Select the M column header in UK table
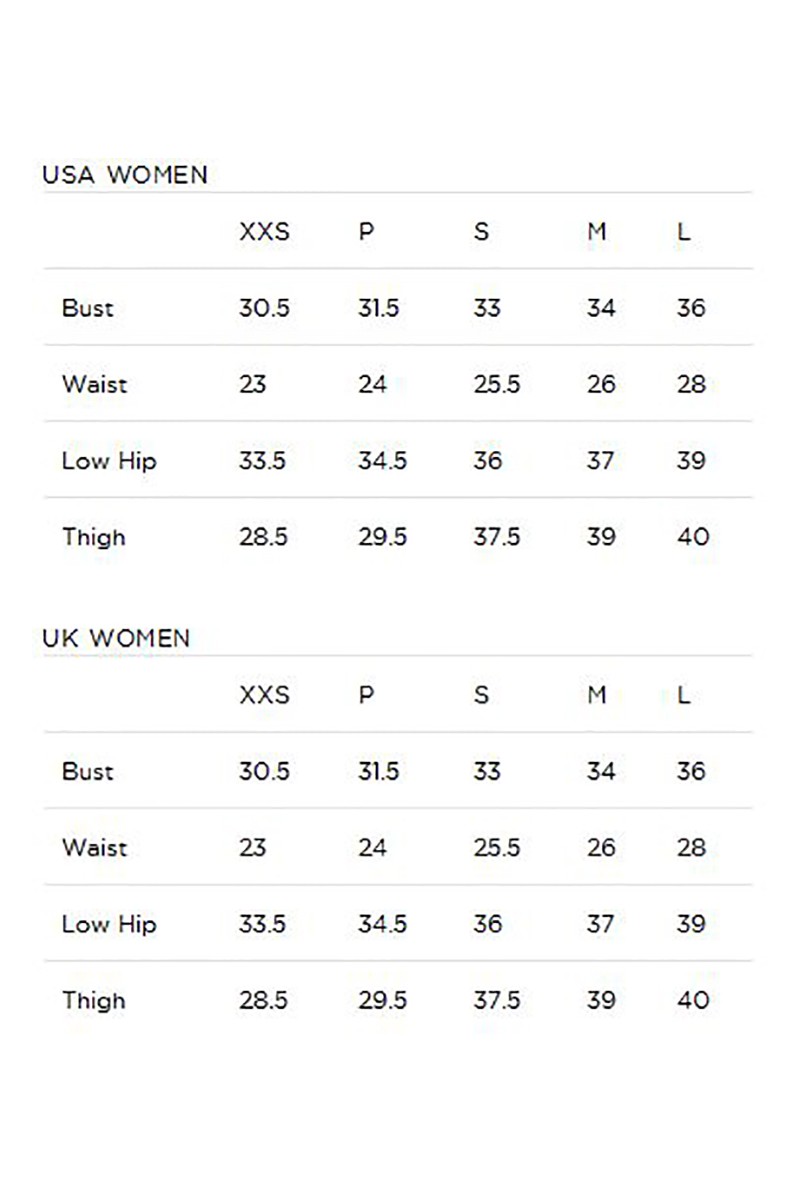The width and height of the screenshot is (800, 1200). click(597, 695)
